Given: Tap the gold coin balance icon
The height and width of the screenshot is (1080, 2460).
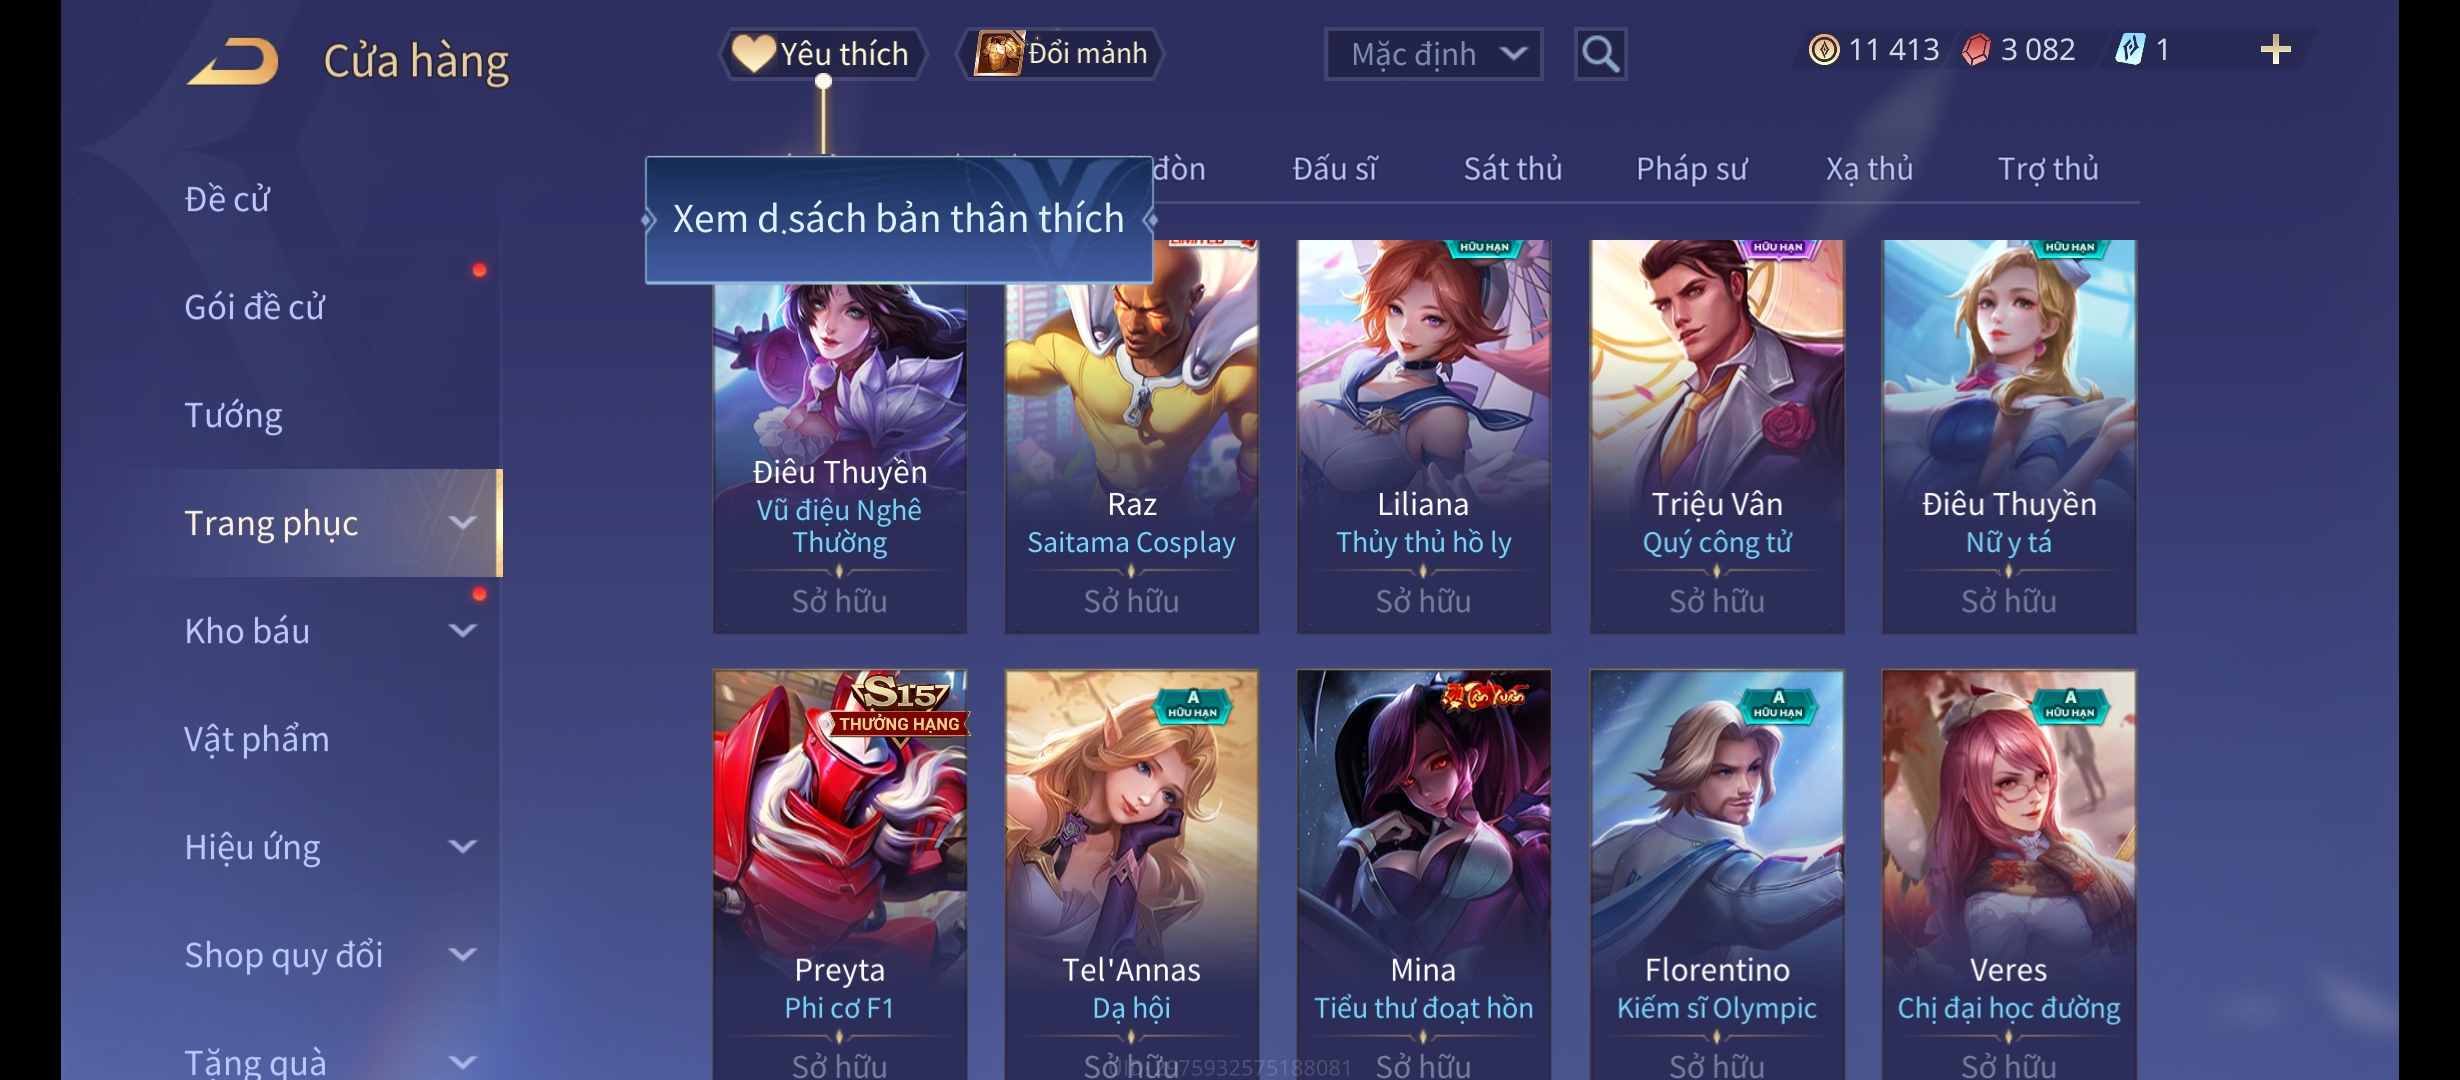Looking at the screenshot, I should [1824, 50].
